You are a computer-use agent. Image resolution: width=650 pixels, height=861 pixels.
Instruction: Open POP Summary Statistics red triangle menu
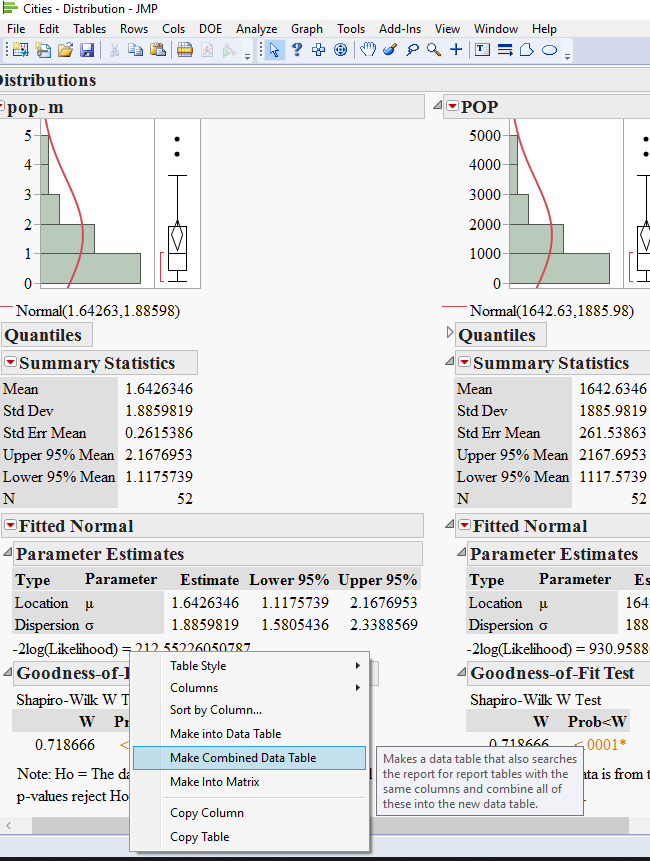[464, 362]
